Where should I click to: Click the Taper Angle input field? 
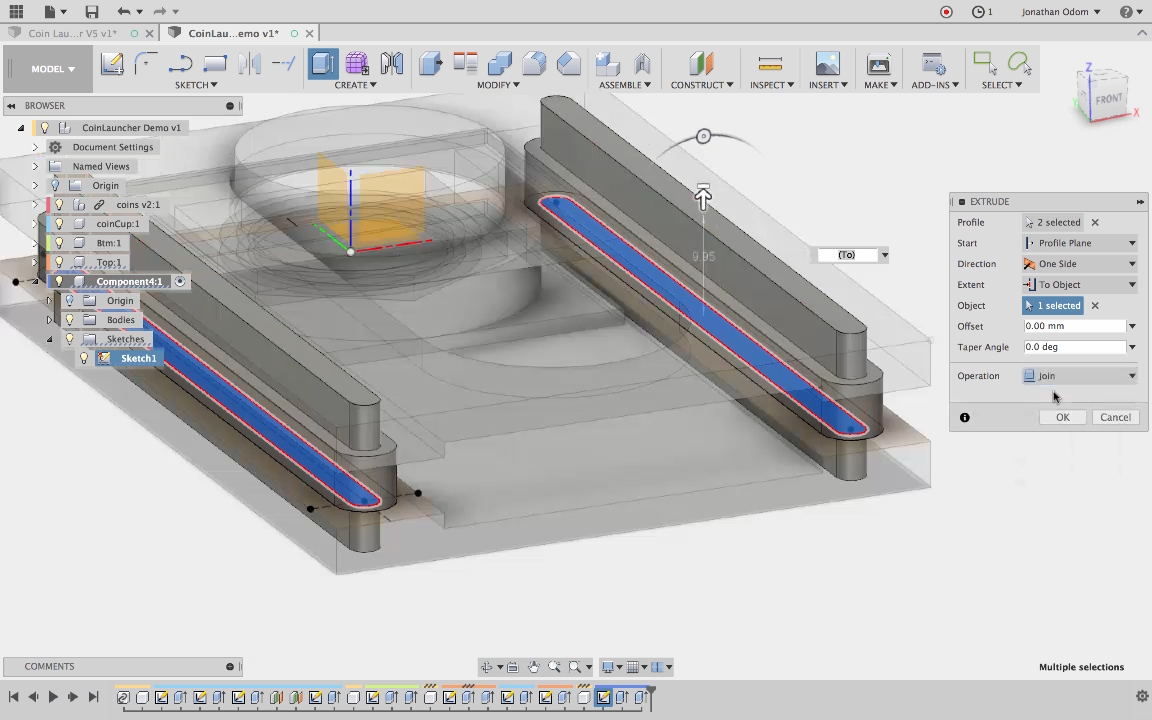(1074, 347)
